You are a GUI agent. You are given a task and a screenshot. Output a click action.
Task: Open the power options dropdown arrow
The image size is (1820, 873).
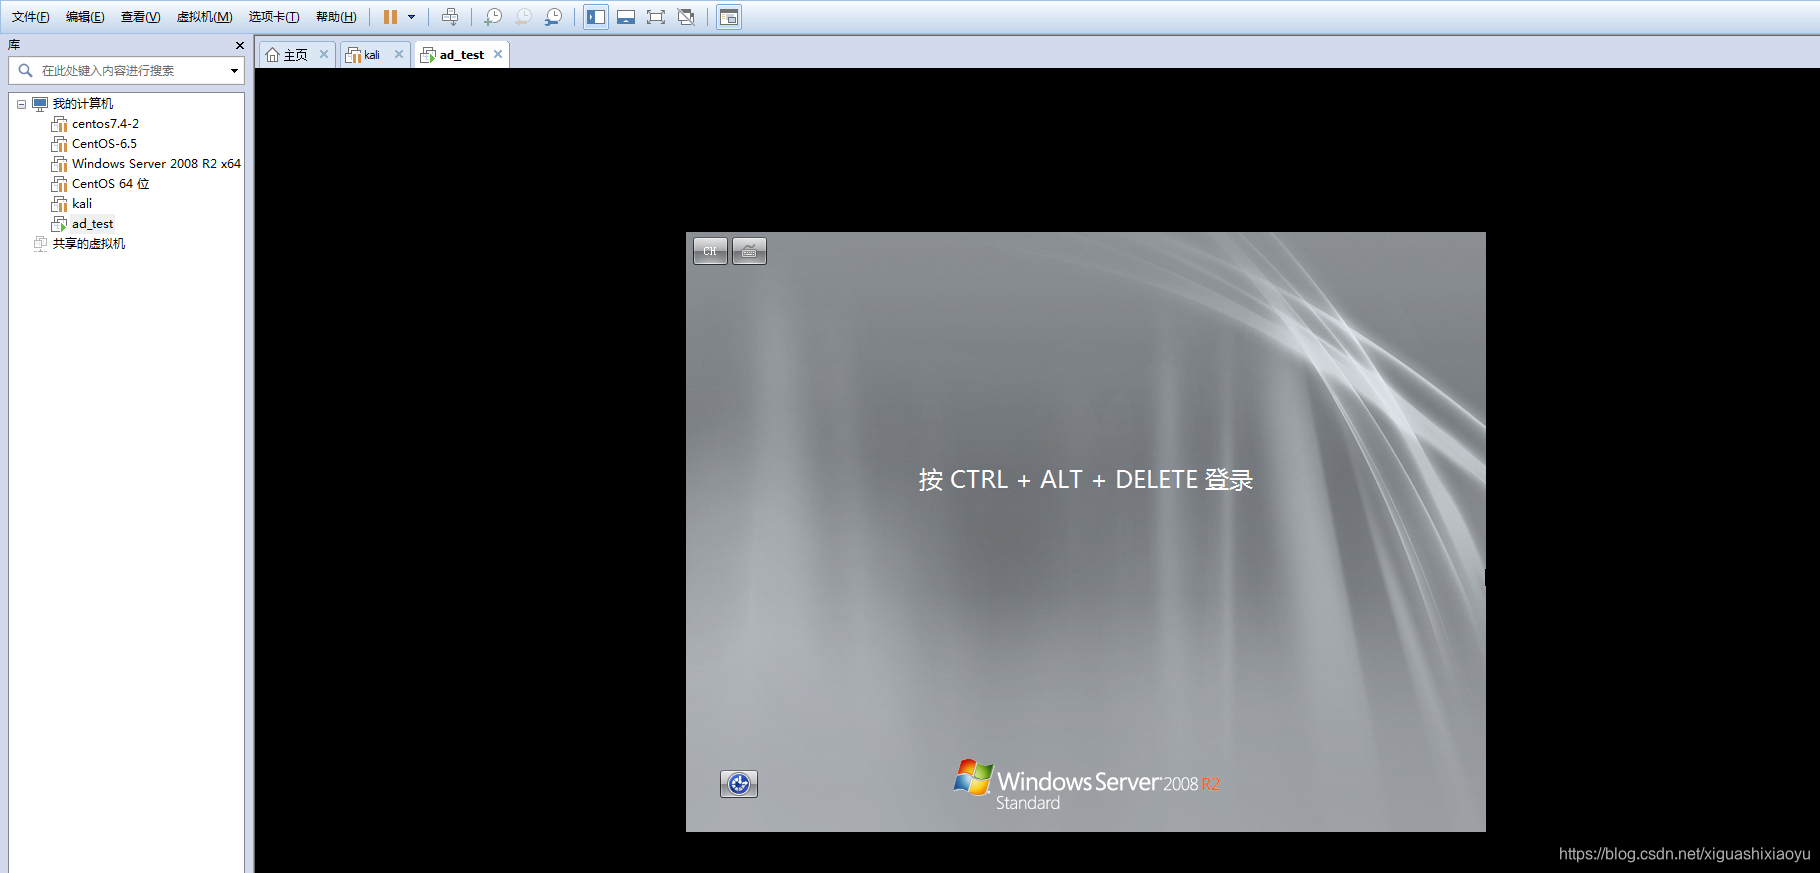pos(411,17)
